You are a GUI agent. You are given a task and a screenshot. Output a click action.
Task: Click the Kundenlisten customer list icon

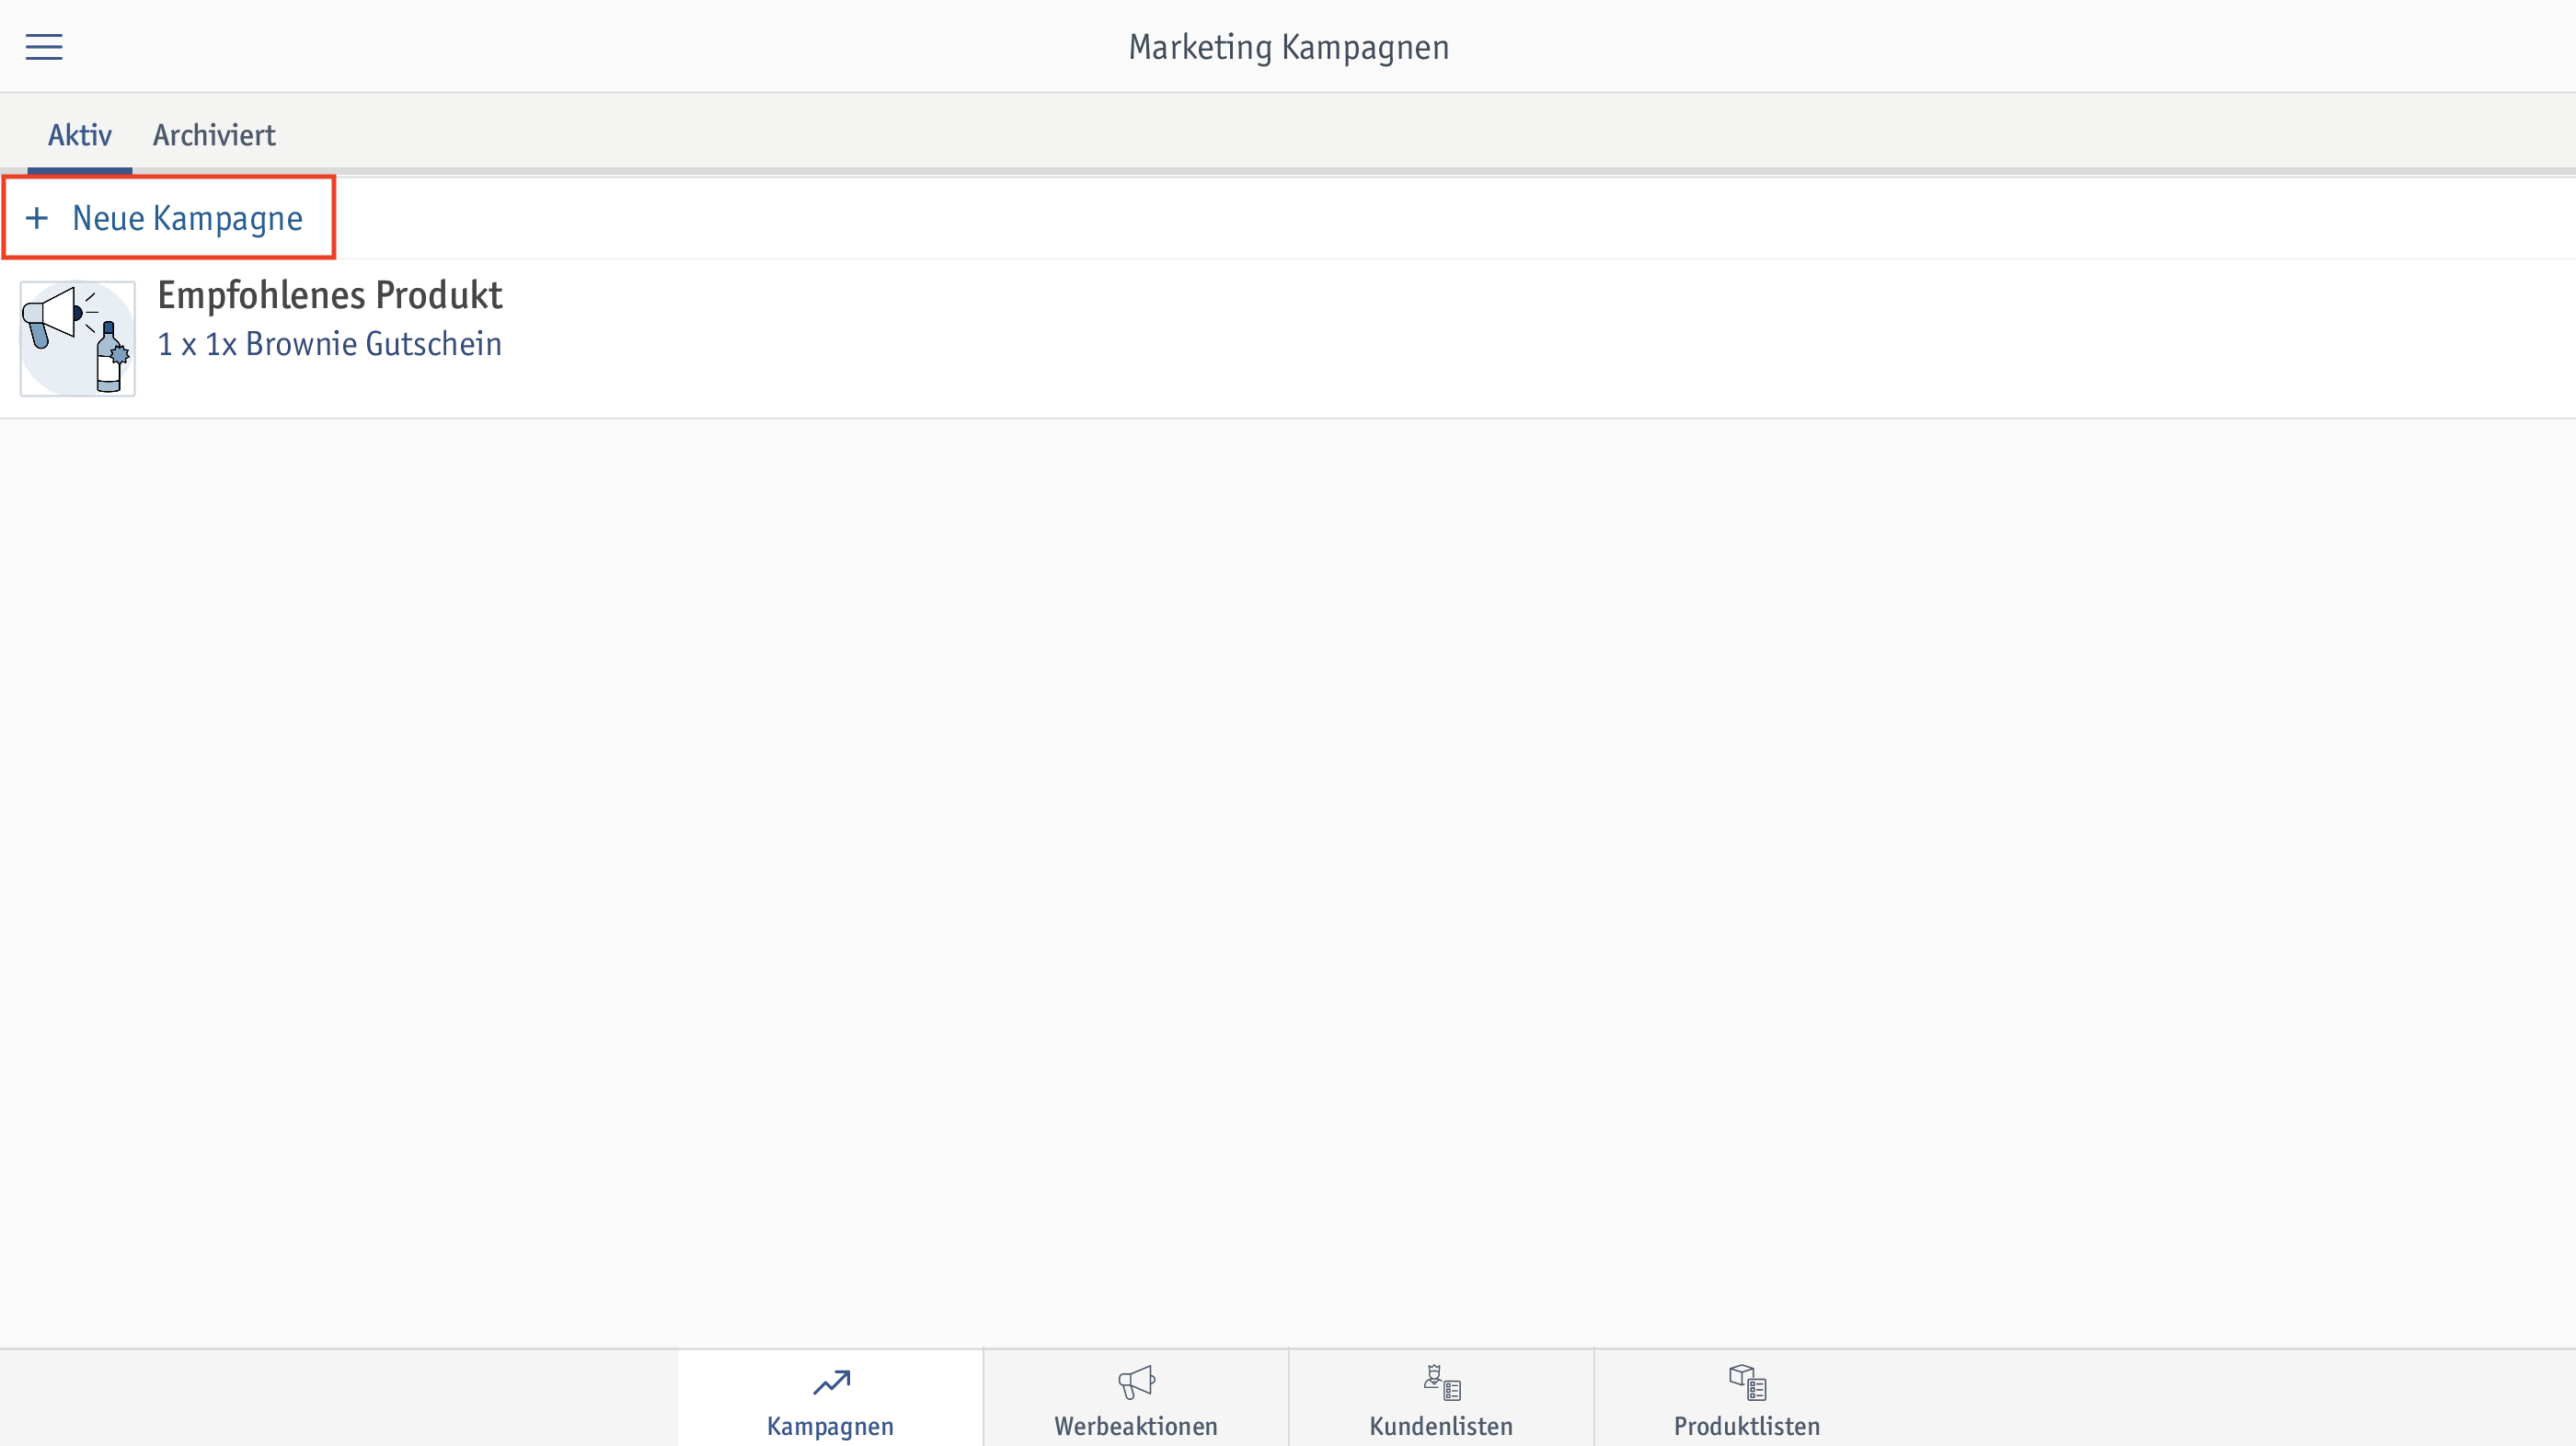coord(1442,1382)
